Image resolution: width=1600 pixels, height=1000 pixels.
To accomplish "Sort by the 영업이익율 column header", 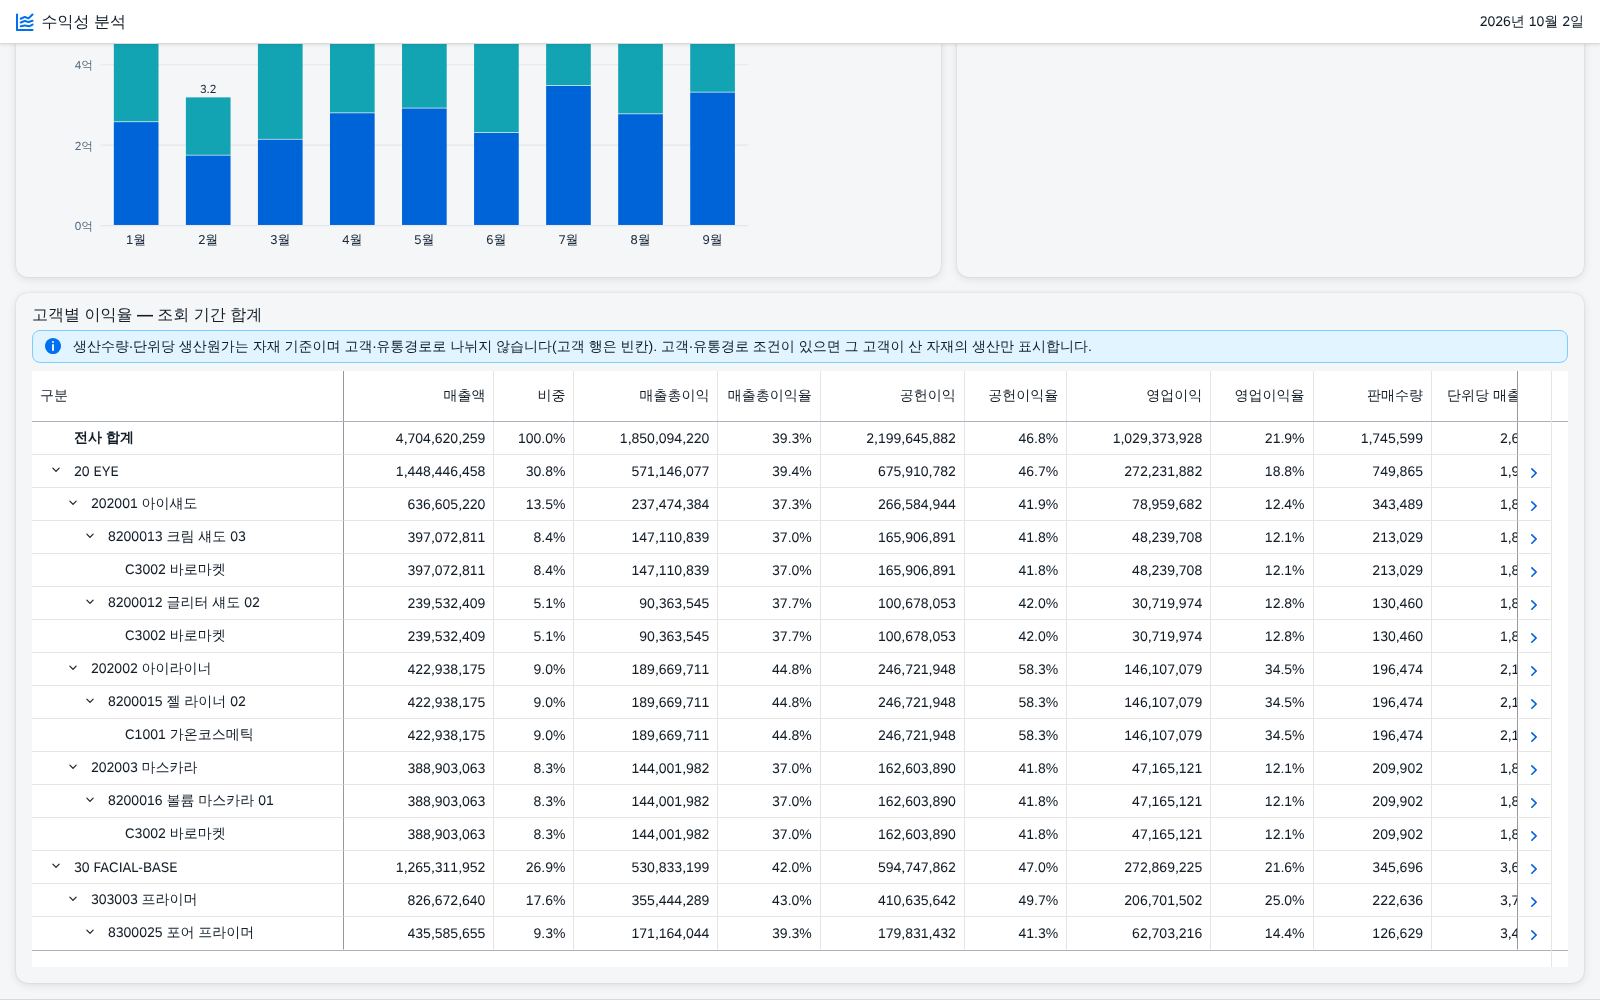I will click(x=1269, y=396).
